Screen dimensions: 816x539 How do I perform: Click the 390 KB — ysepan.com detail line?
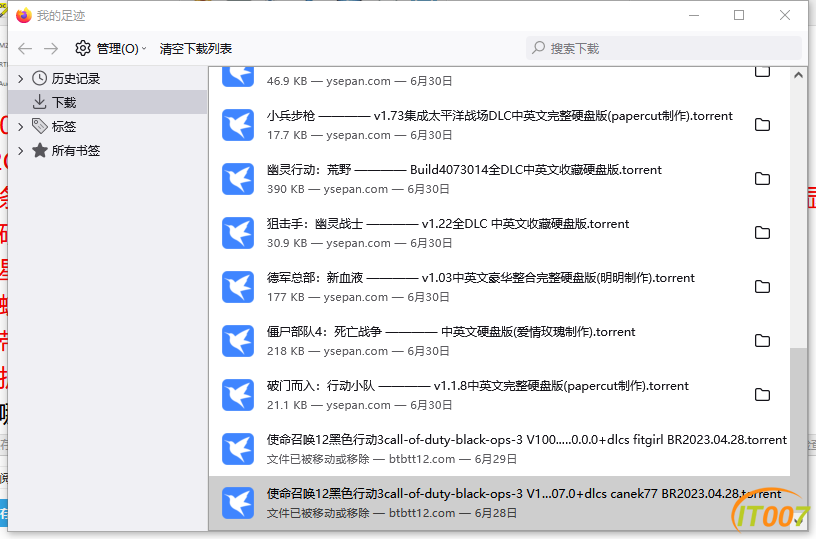[x=358, y=189]
